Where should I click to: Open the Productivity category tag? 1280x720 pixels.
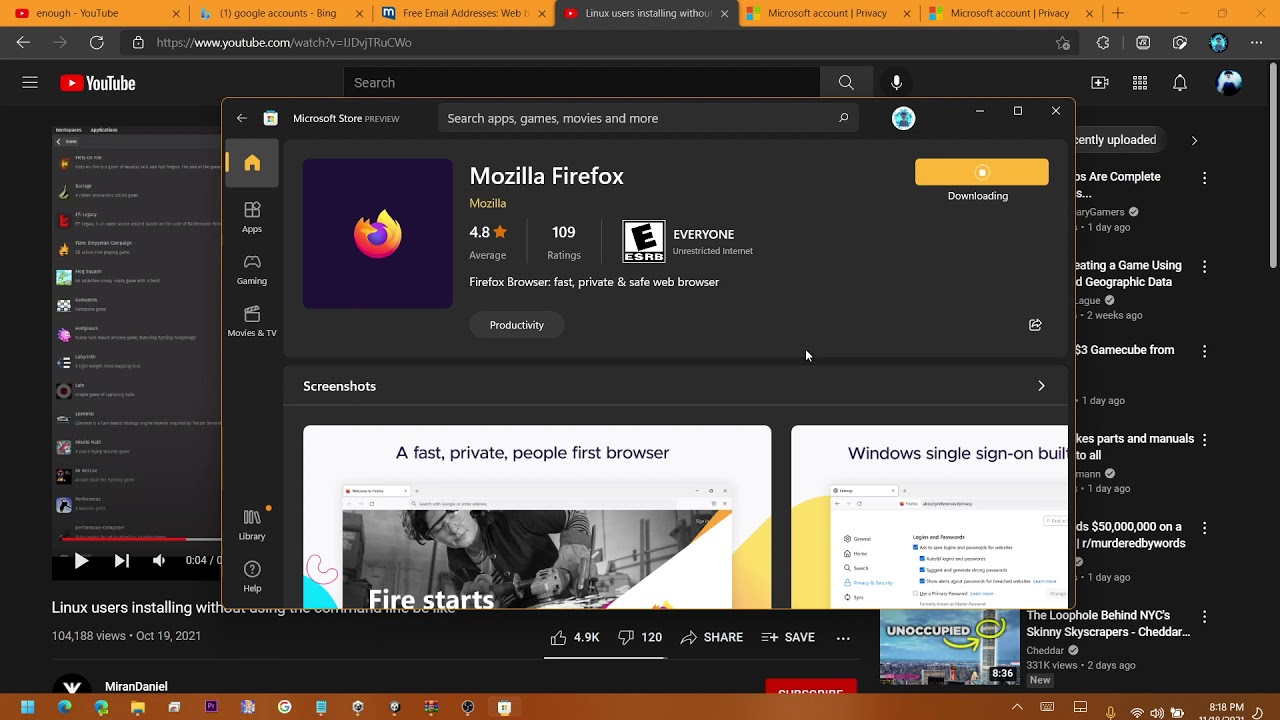517,325
